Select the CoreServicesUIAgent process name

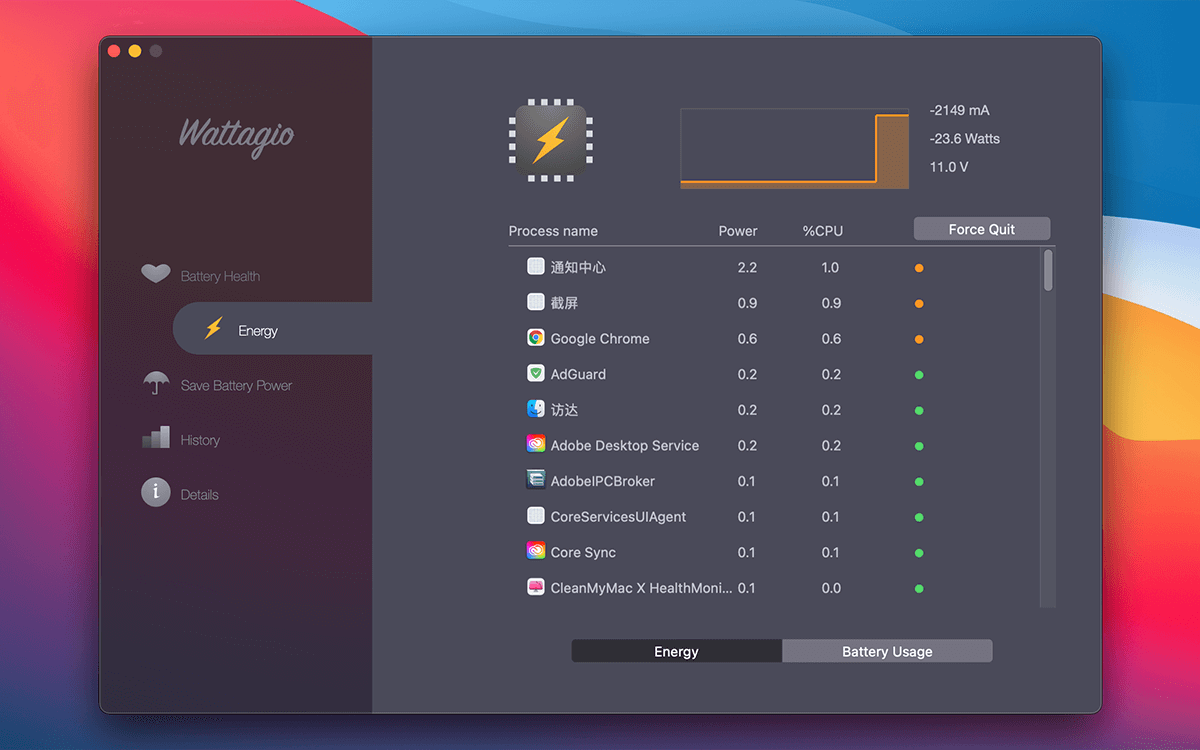click(618, 517)
